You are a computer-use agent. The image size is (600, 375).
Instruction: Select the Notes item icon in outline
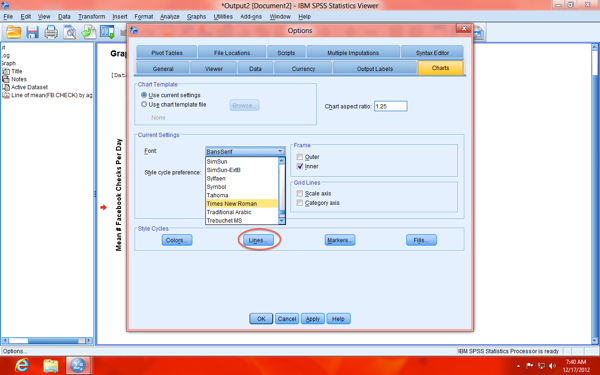(6, 79)
